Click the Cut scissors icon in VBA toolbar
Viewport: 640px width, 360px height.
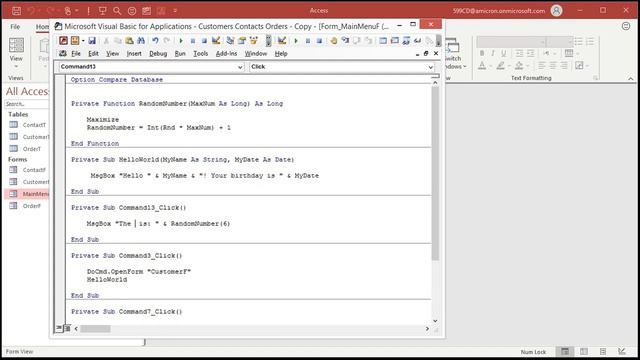(106, 40)
